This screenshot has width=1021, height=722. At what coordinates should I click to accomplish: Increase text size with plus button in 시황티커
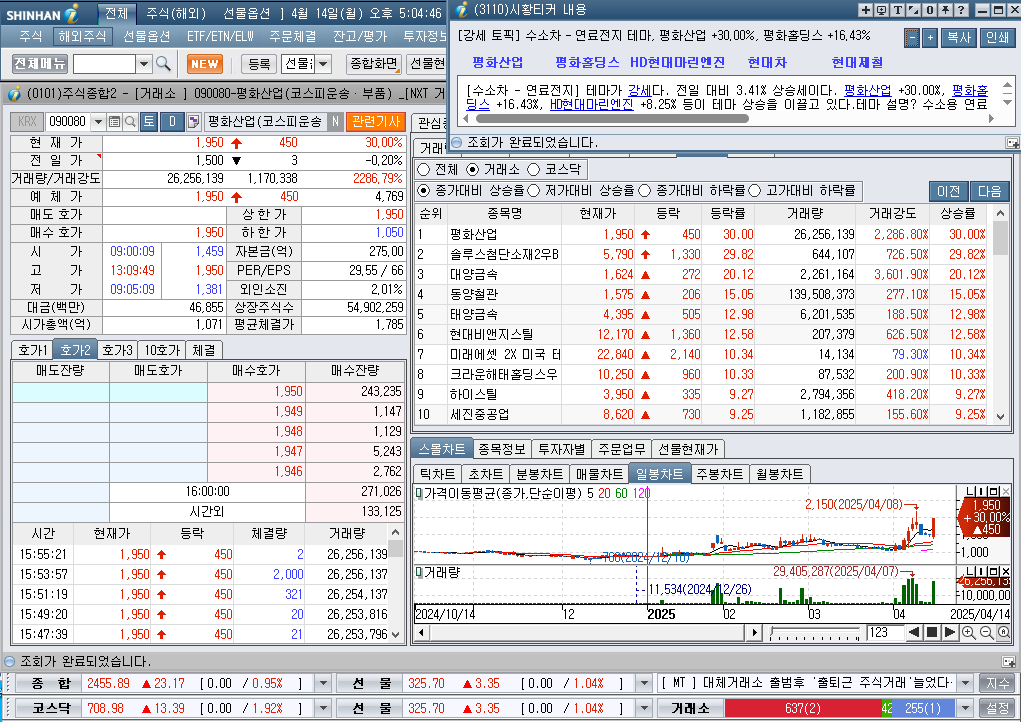[930, 38]
